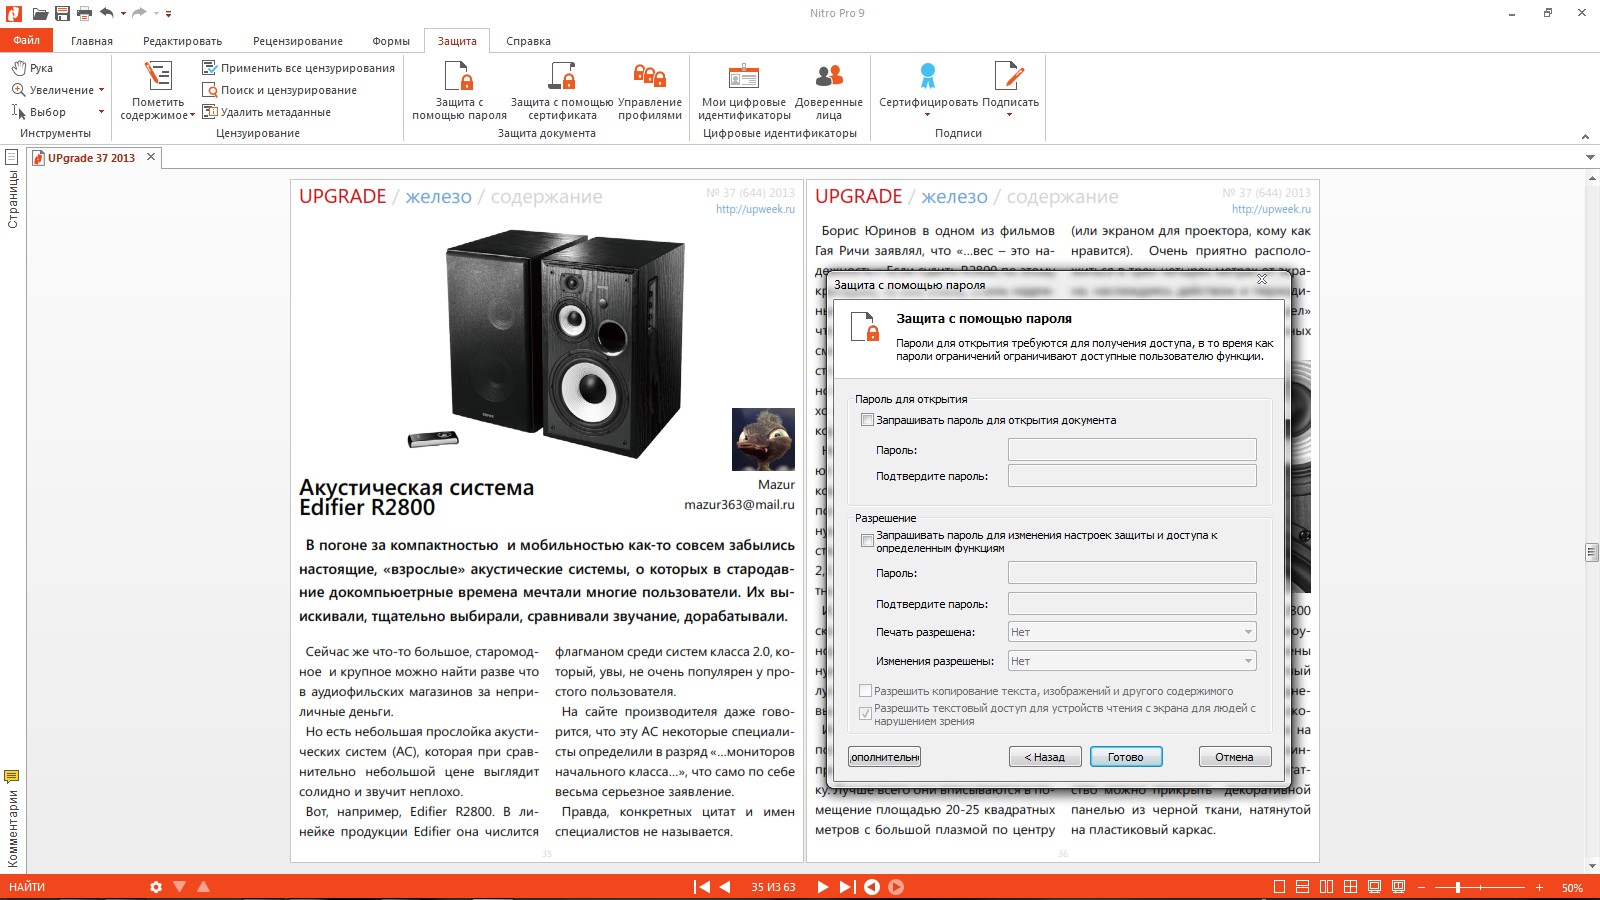Go back to the previous view
This screenshot has height=900, width=1600.
point(872,887)
